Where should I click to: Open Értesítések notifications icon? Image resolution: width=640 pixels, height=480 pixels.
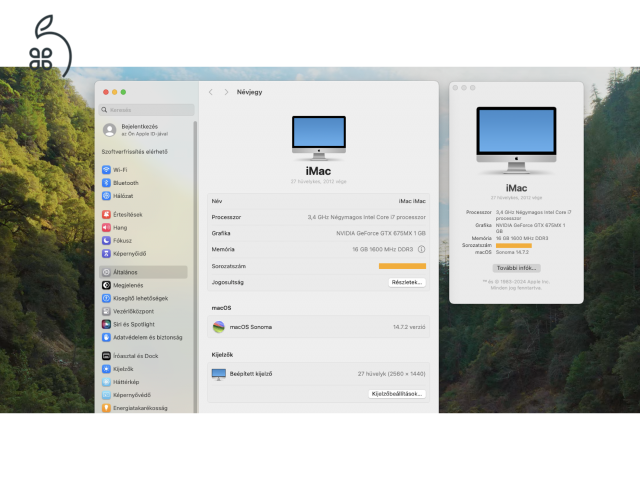[x=106, y=214]
